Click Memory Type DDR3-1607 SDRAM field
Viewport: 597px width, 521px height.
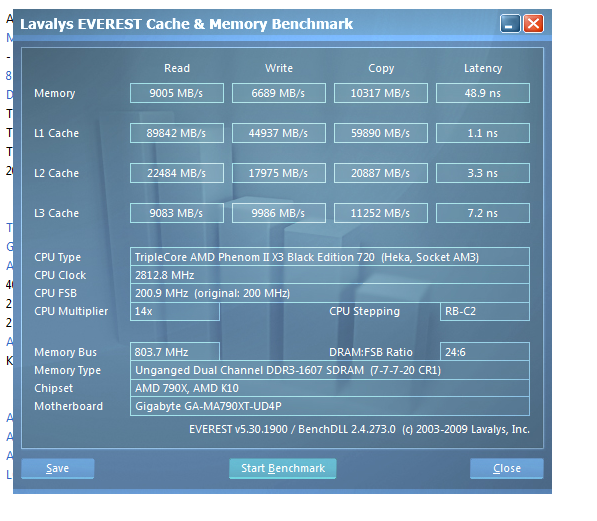(330, 370)
